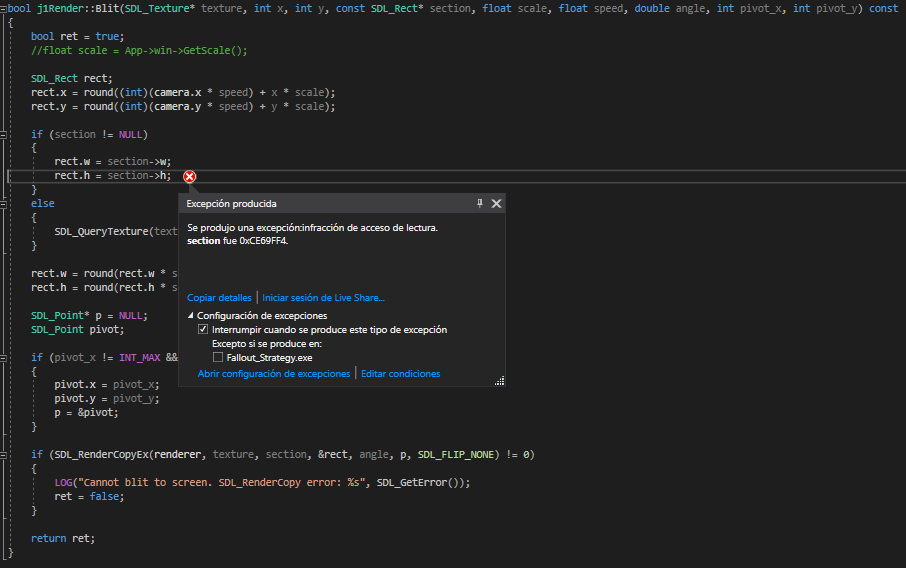
Task: Click 'SDL_Point* p = NULL;' line
Action: click(90, 315)
